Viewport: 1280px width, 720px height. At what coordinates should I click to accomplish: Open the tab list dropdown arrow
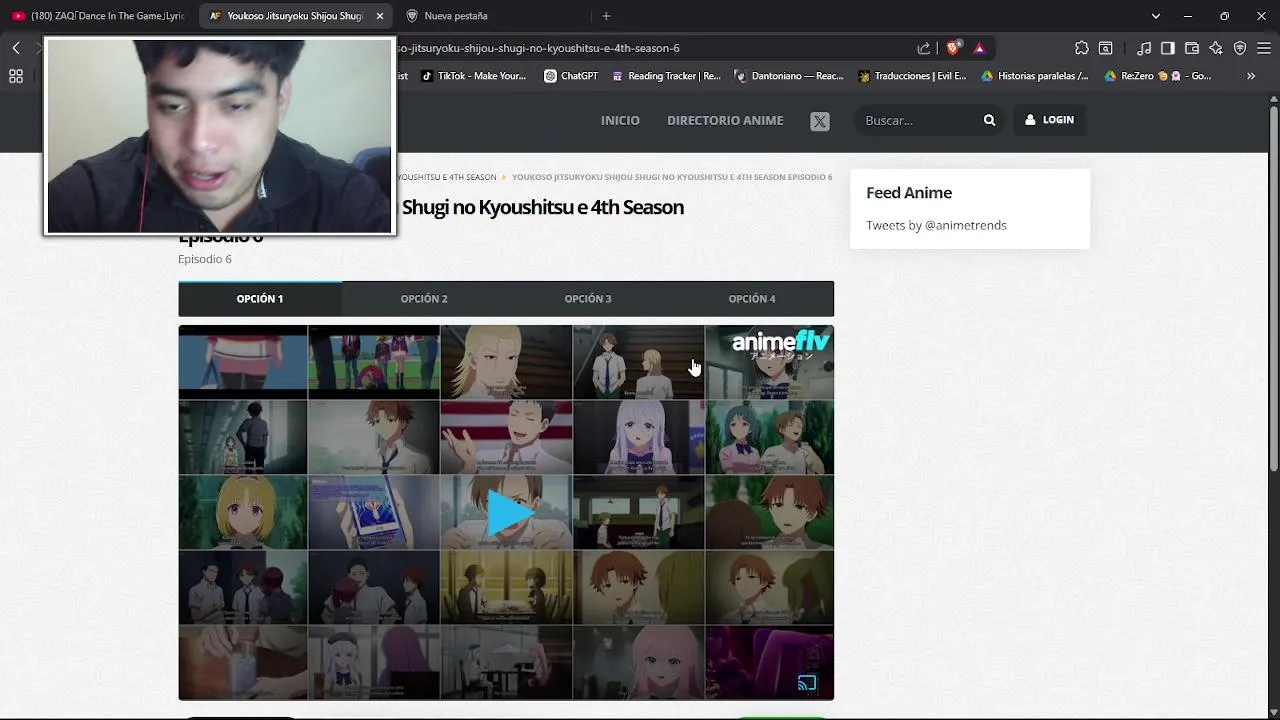click(x=1156, y=16)
